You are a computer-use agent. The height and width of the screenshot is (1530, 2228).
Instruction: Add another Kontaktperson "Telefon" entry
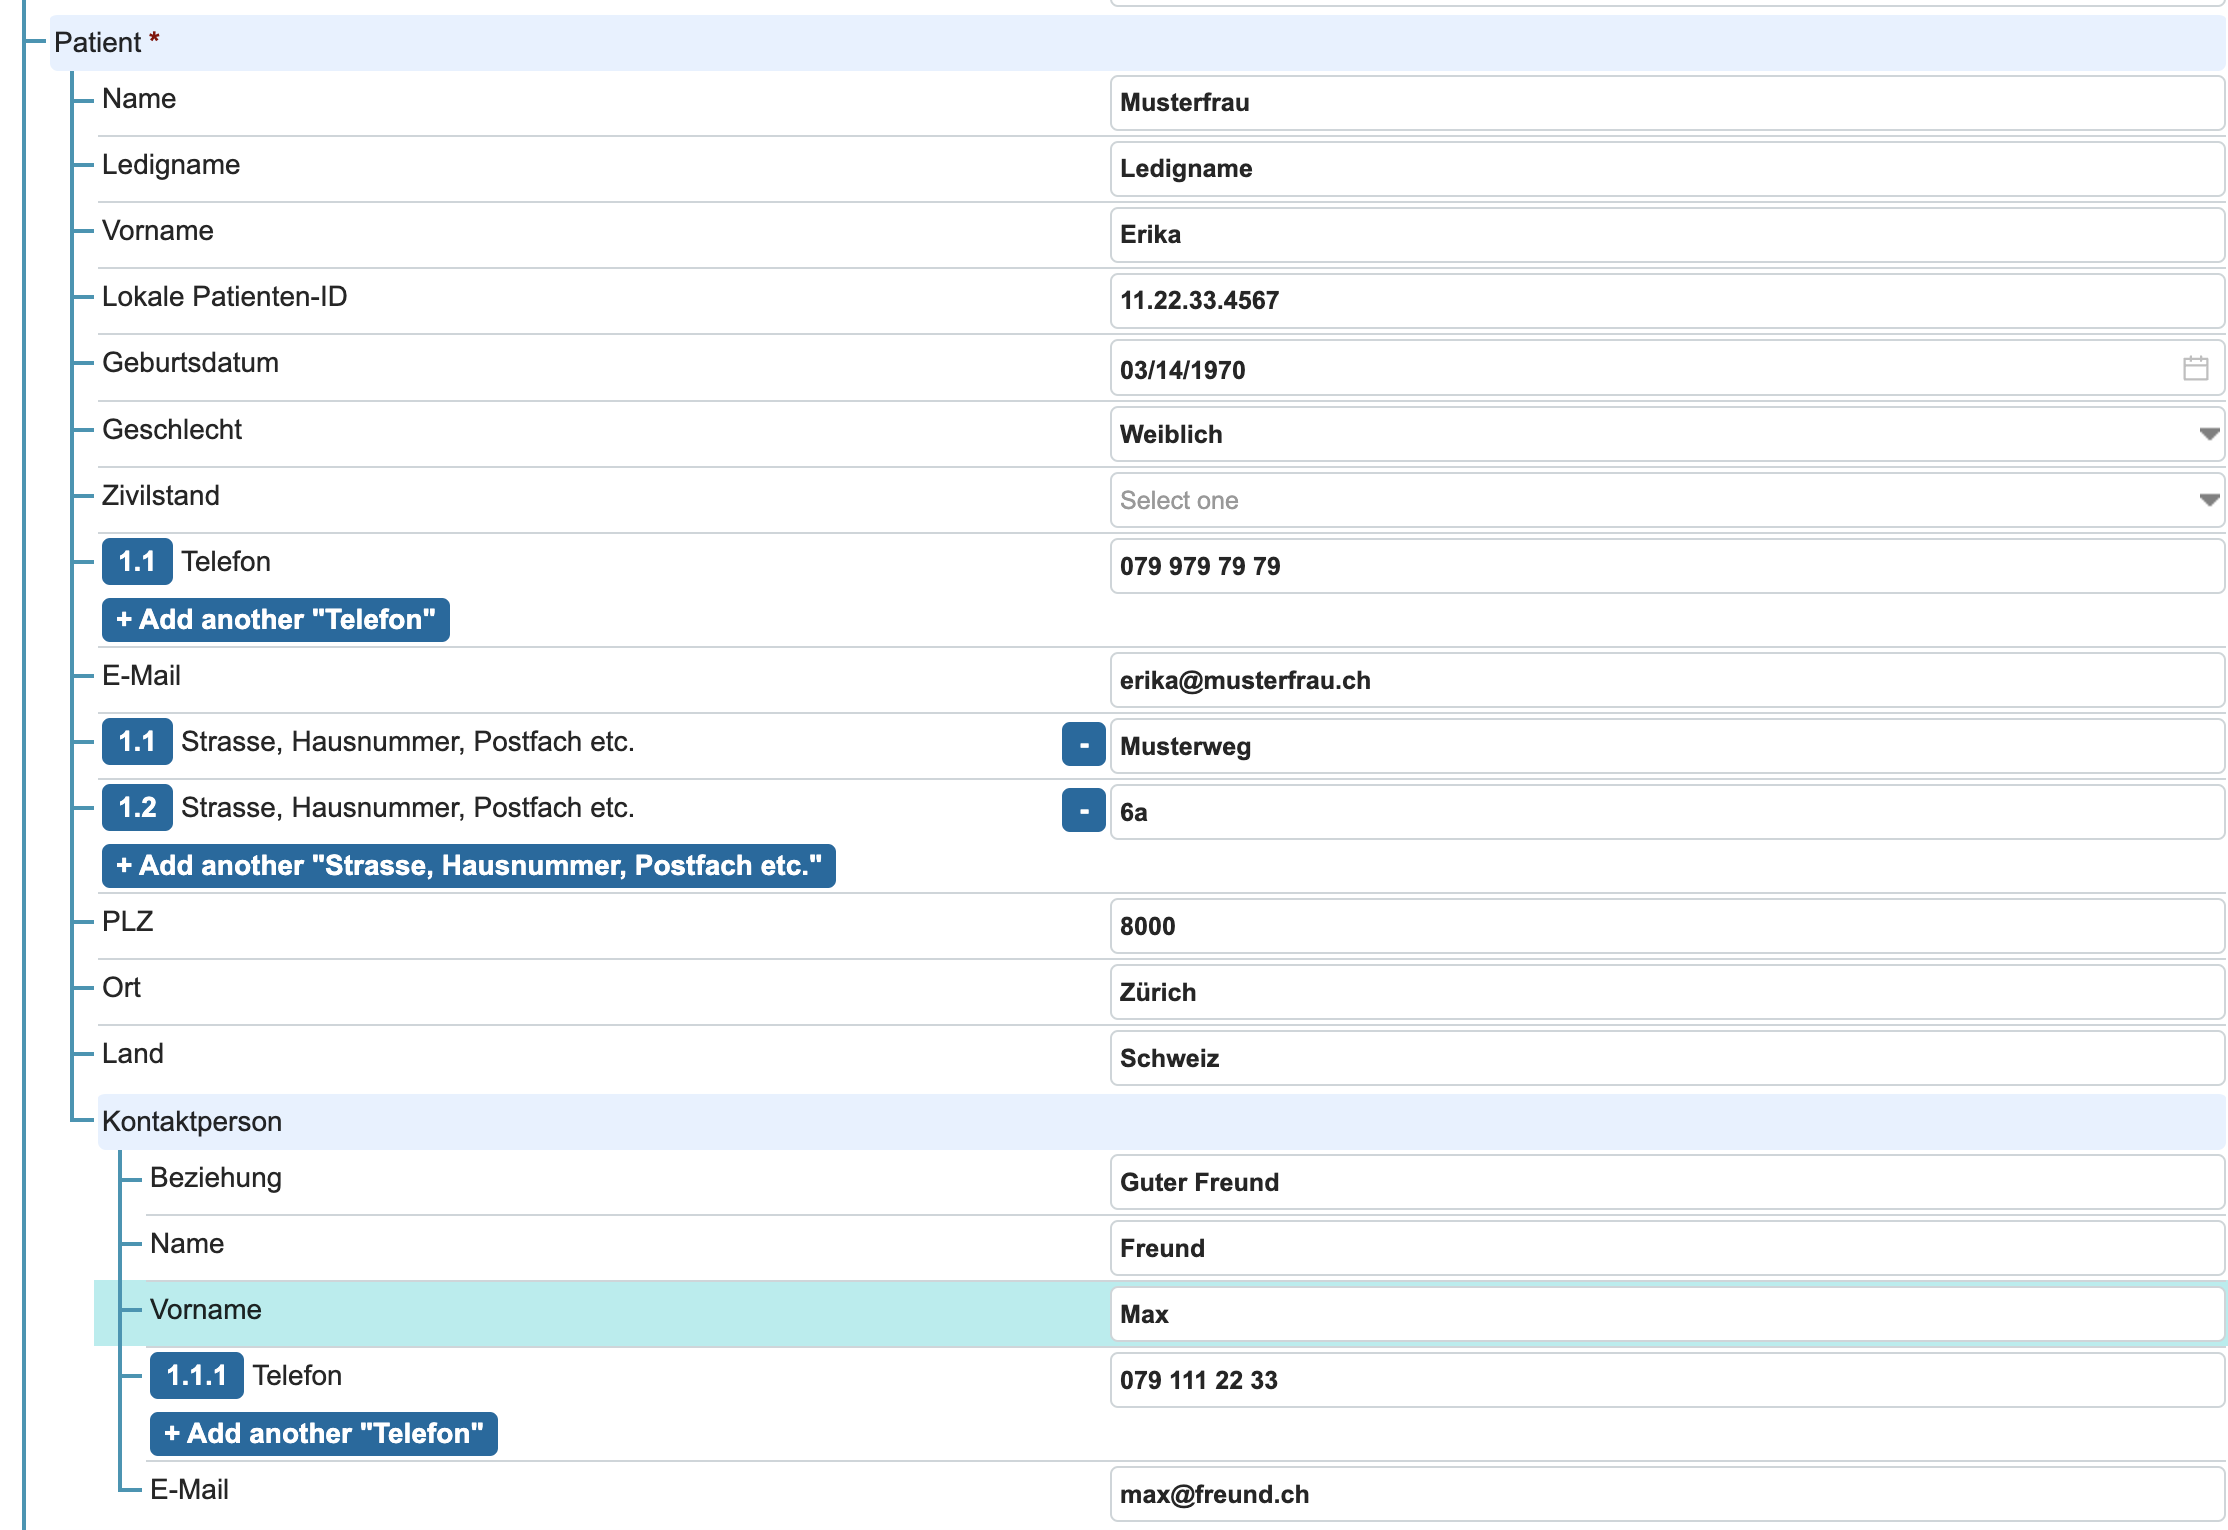[323, 1434]
